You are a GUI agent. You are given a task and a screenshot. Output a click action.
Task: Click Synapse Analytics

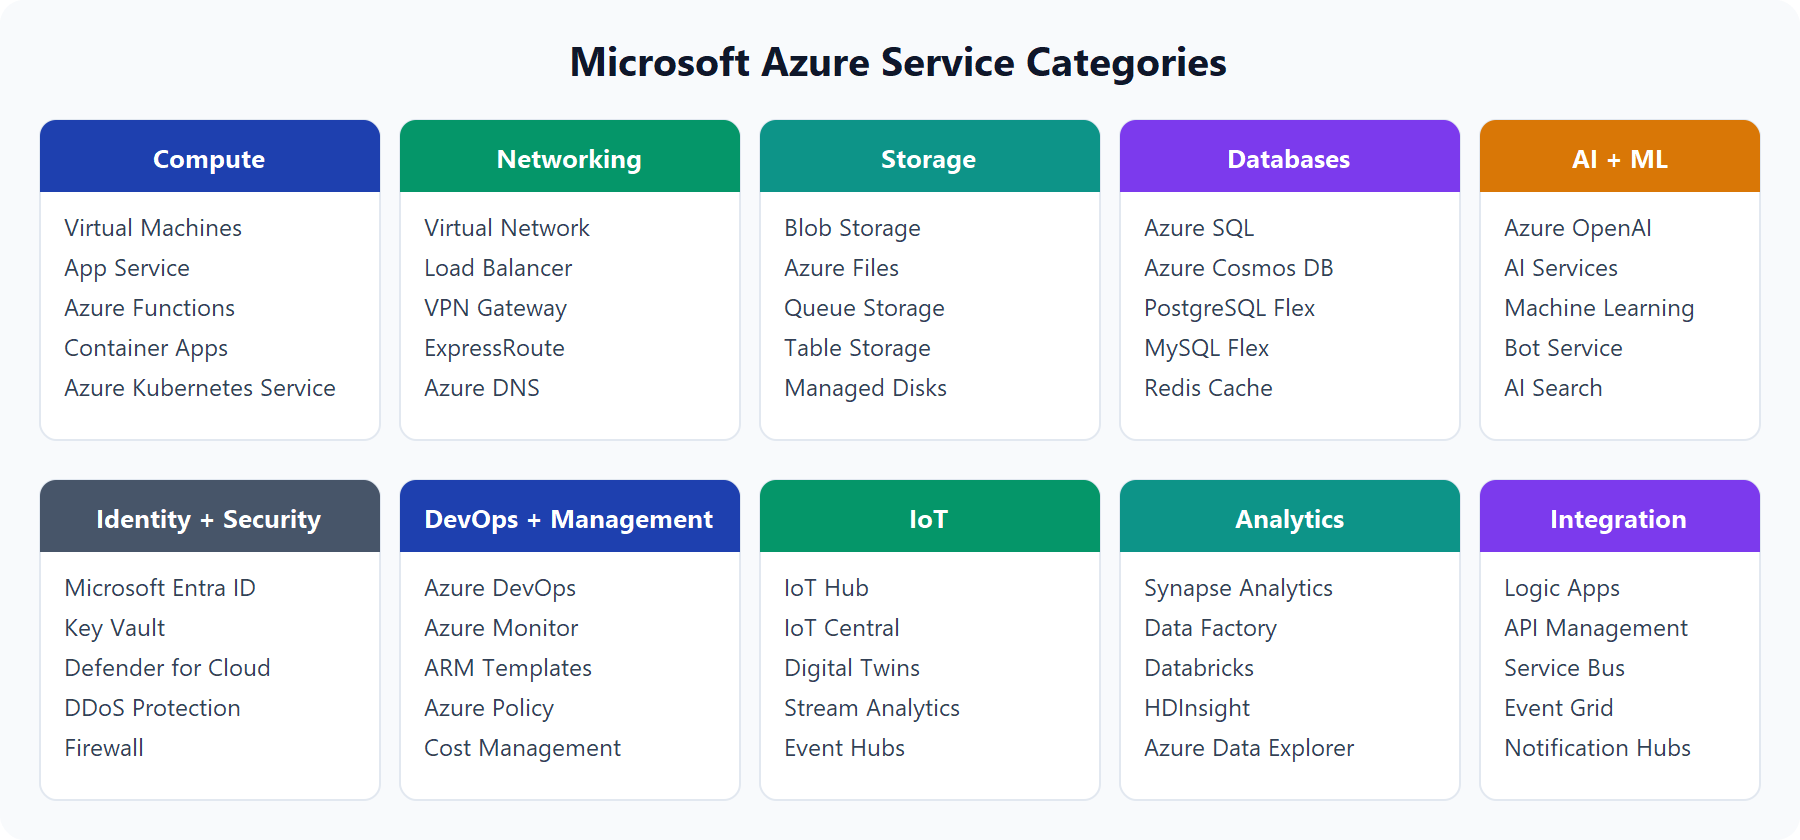coord(1238,588)
